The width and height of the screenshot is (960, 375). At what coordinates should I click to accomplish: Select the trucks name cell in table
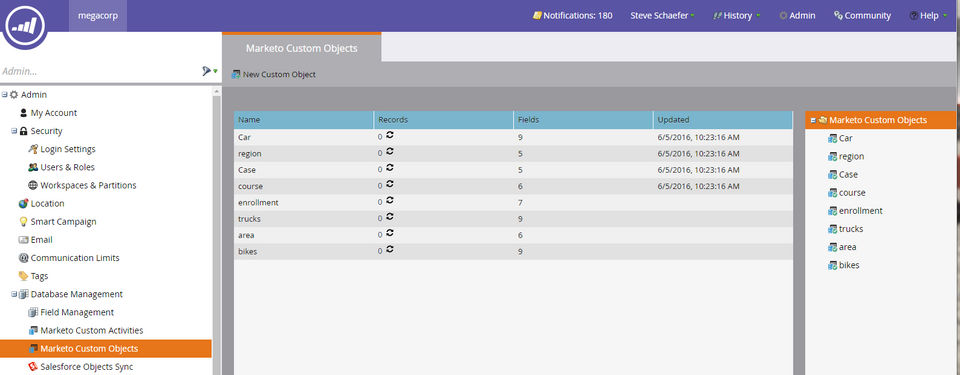click(x=304, y=219)
